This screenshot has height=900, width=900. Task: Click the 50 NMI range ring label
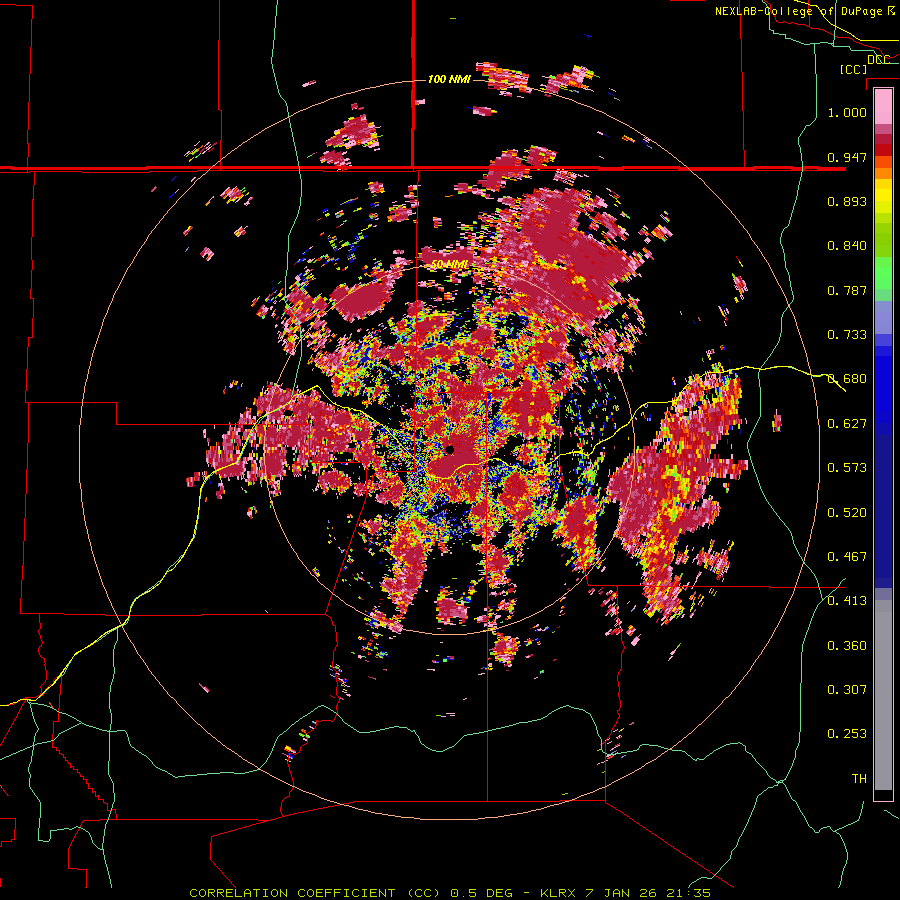pyautogui.click(x=449, y=265)
